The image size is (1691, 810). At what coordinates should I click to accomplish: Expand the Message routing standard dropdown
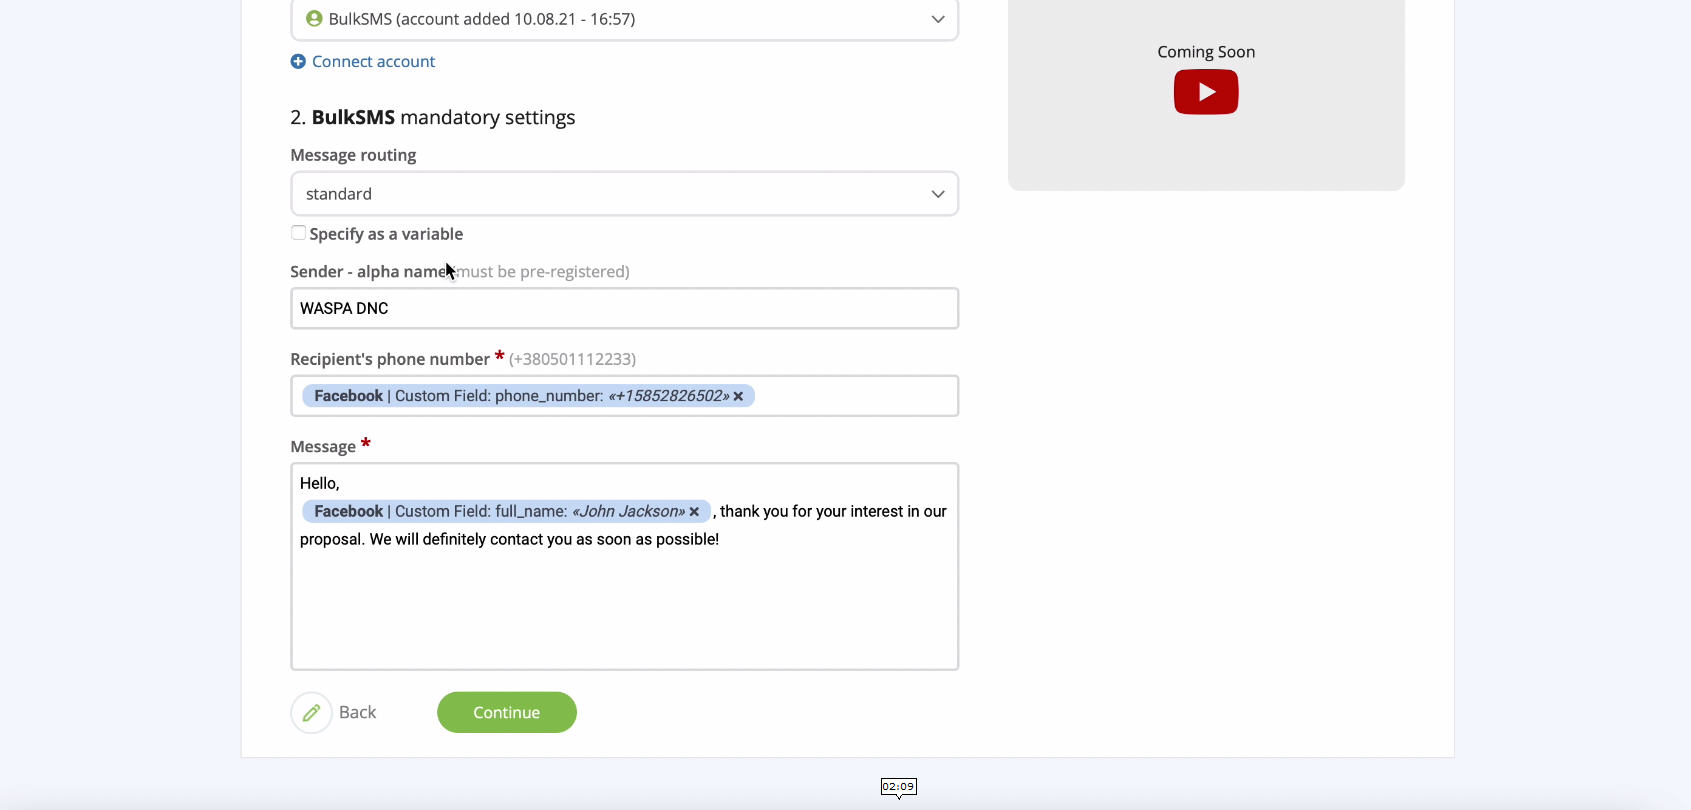click(x=624, y=194)
